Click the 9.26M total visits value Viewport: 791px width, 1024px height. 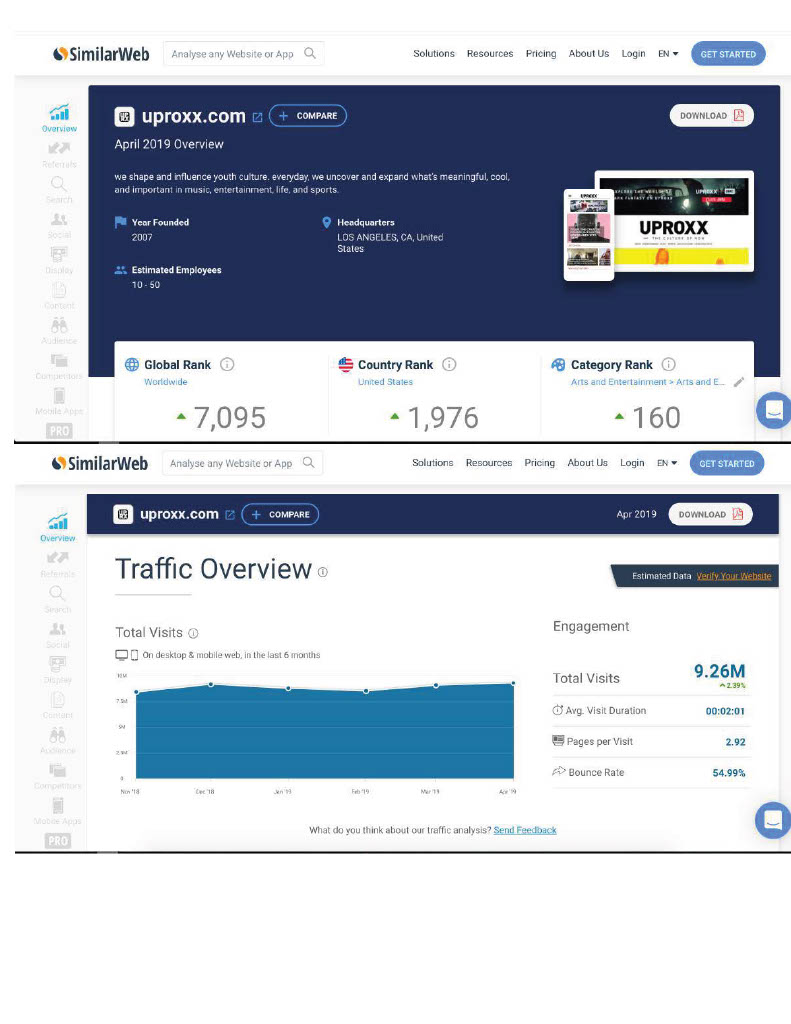tap(719, 671)
